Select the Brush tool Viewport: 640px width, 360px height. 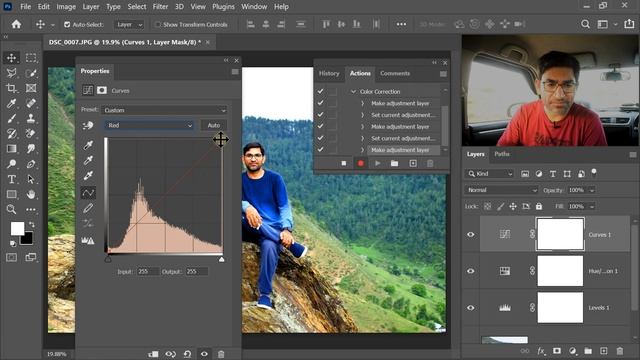11,118
